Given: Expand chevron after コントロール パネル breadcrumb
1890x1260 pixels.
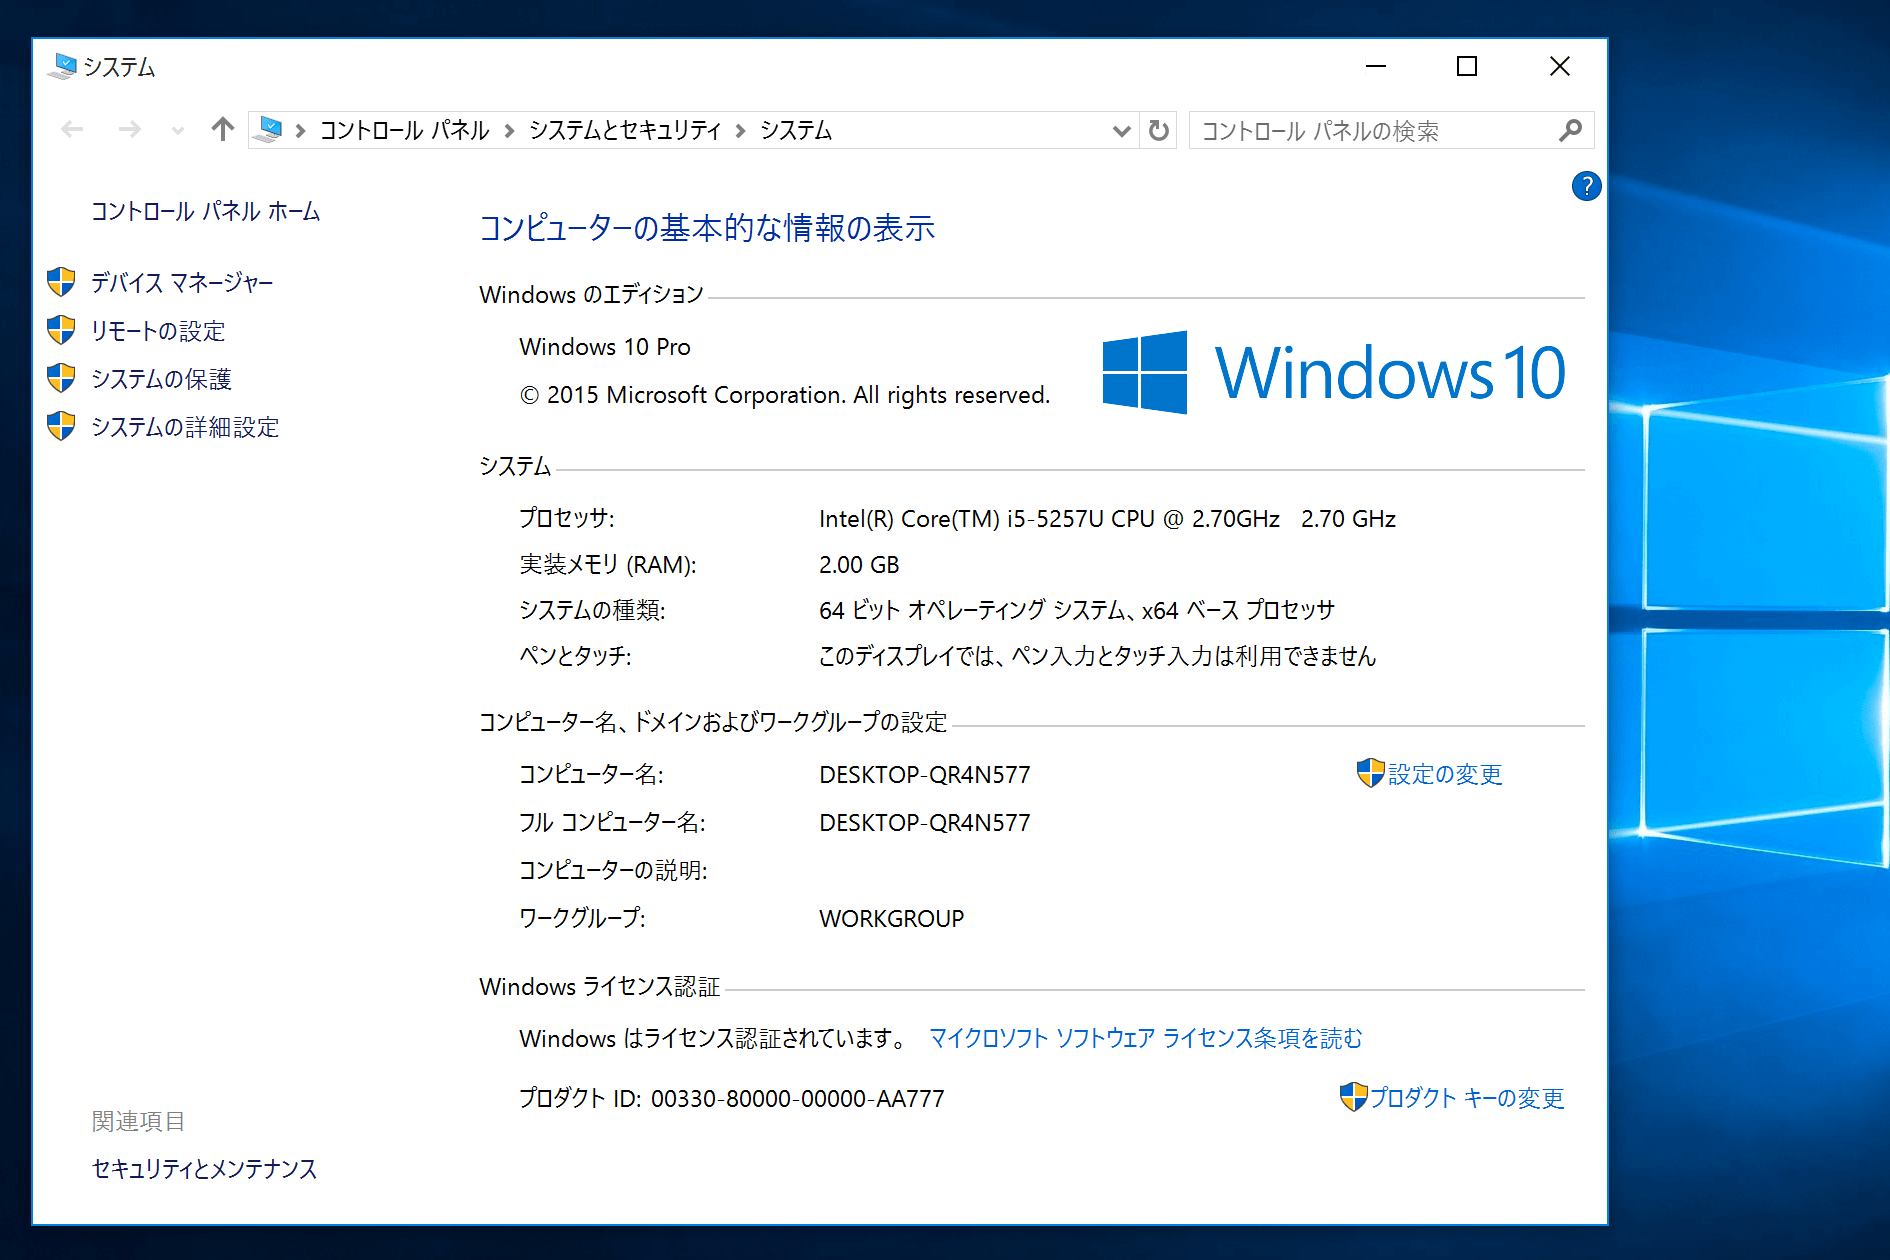Looking at the screenshot, I should [x=509, y=131].
